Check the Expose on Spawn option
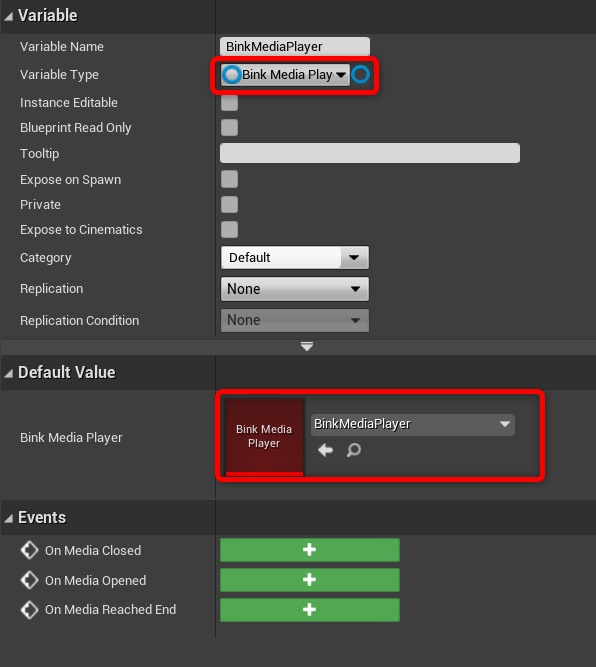The image size is (596, 667). [x=229, y=179]
